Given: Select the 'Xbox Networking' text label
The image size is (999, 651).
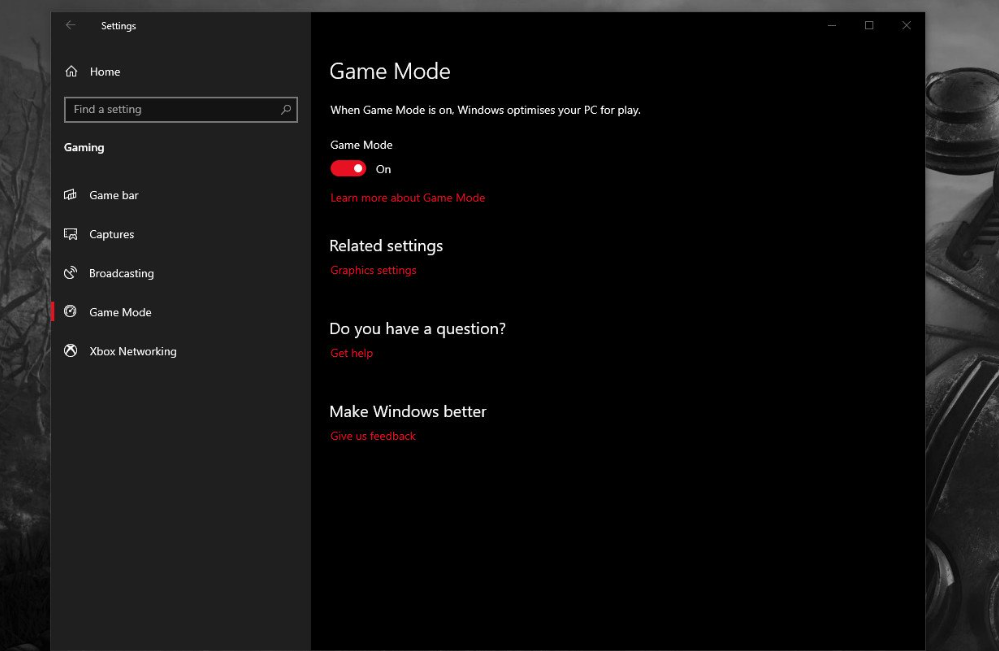Looking at the screenshot, I should [x=133, y=351].
